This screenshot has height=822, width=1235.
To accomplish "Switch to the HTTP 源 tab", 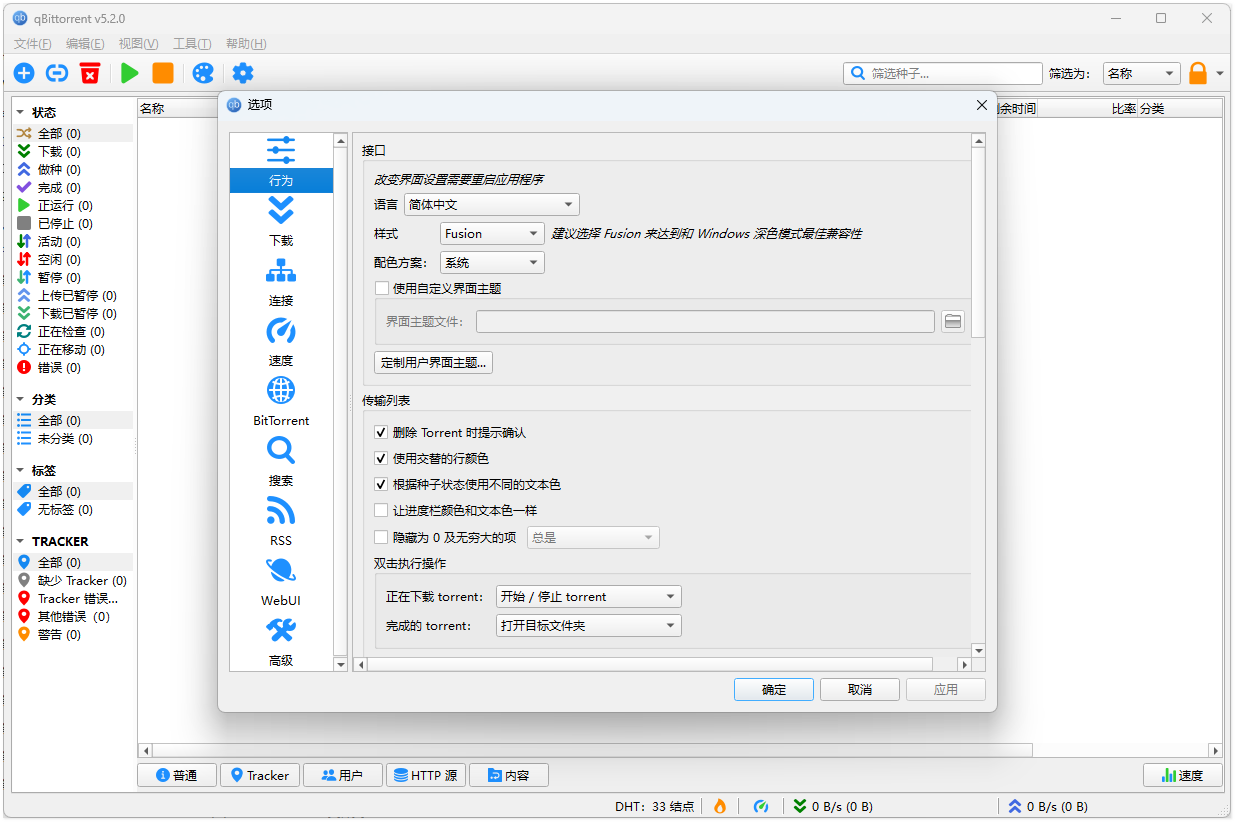I will coord(426,775).
